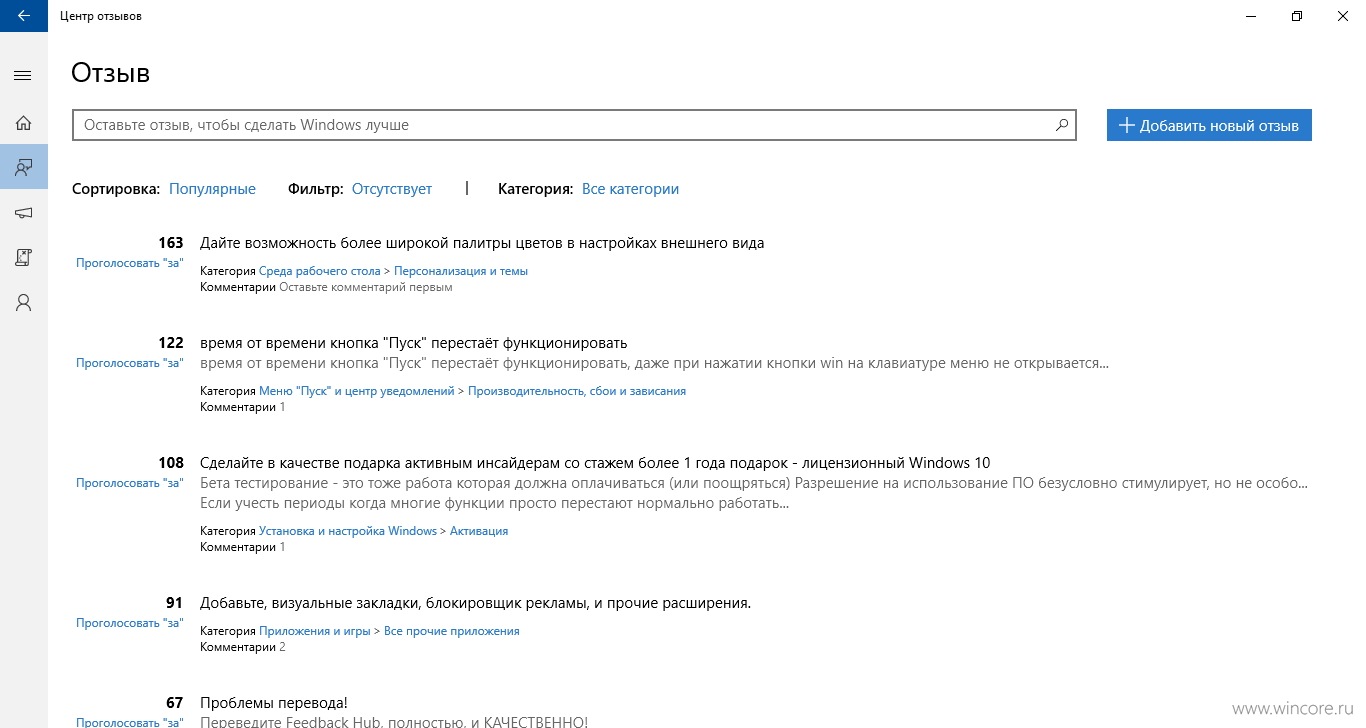The height and width of the screenshot is (728, 1366).
Task: Open Среда рабочего стола category link
Action: [320, 271]
